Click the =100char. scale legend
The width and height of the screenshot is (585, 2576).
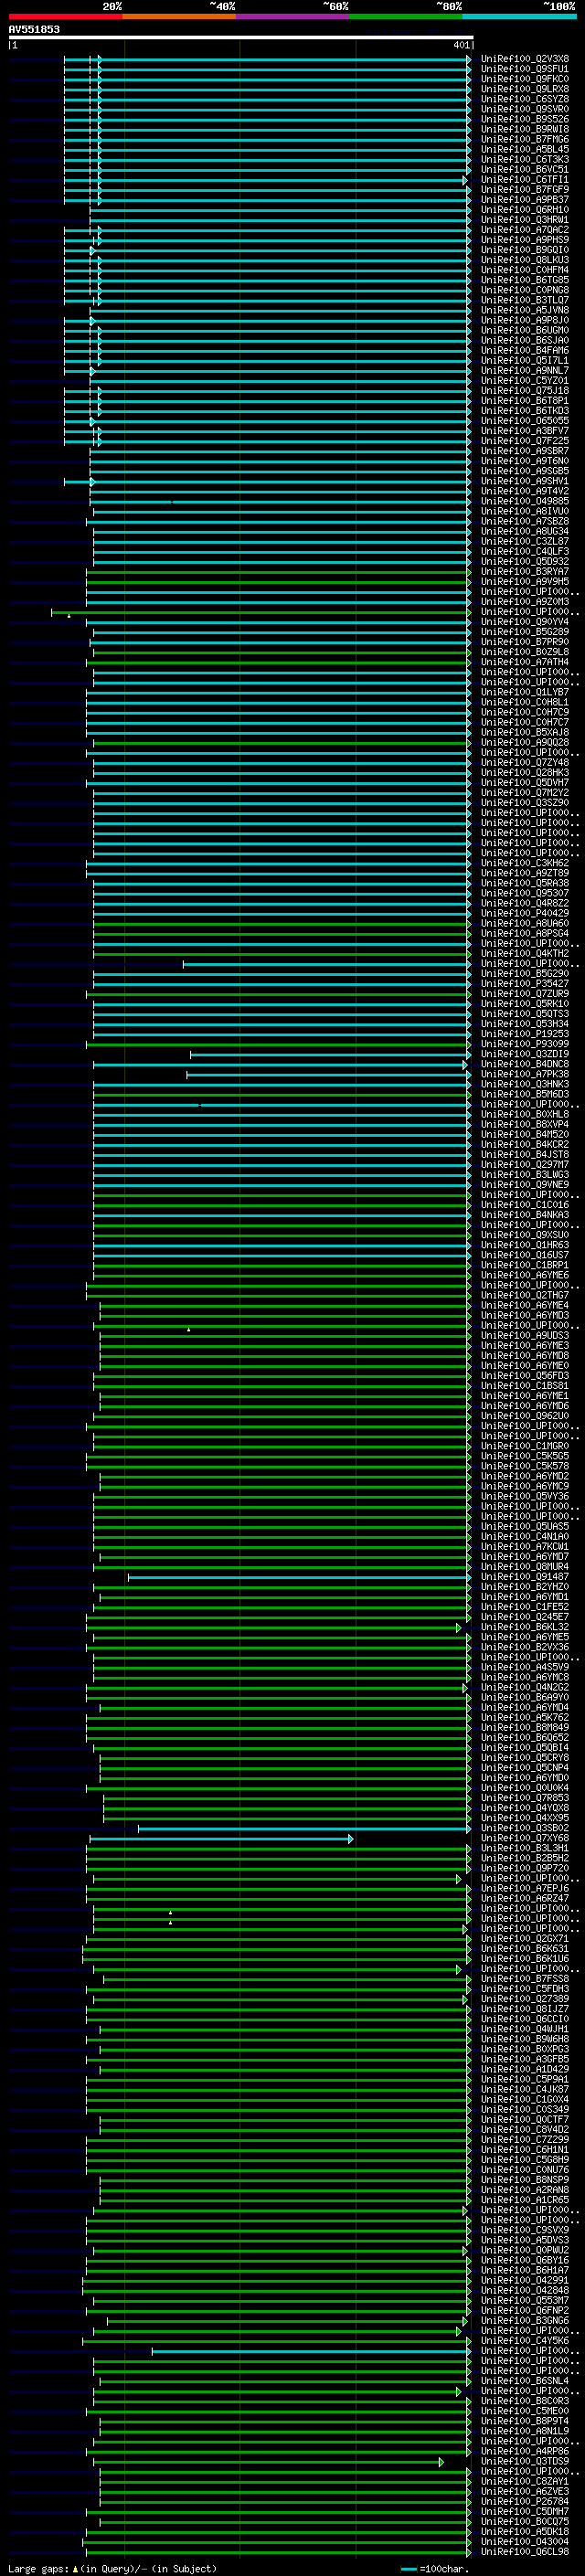[434, 2569]
